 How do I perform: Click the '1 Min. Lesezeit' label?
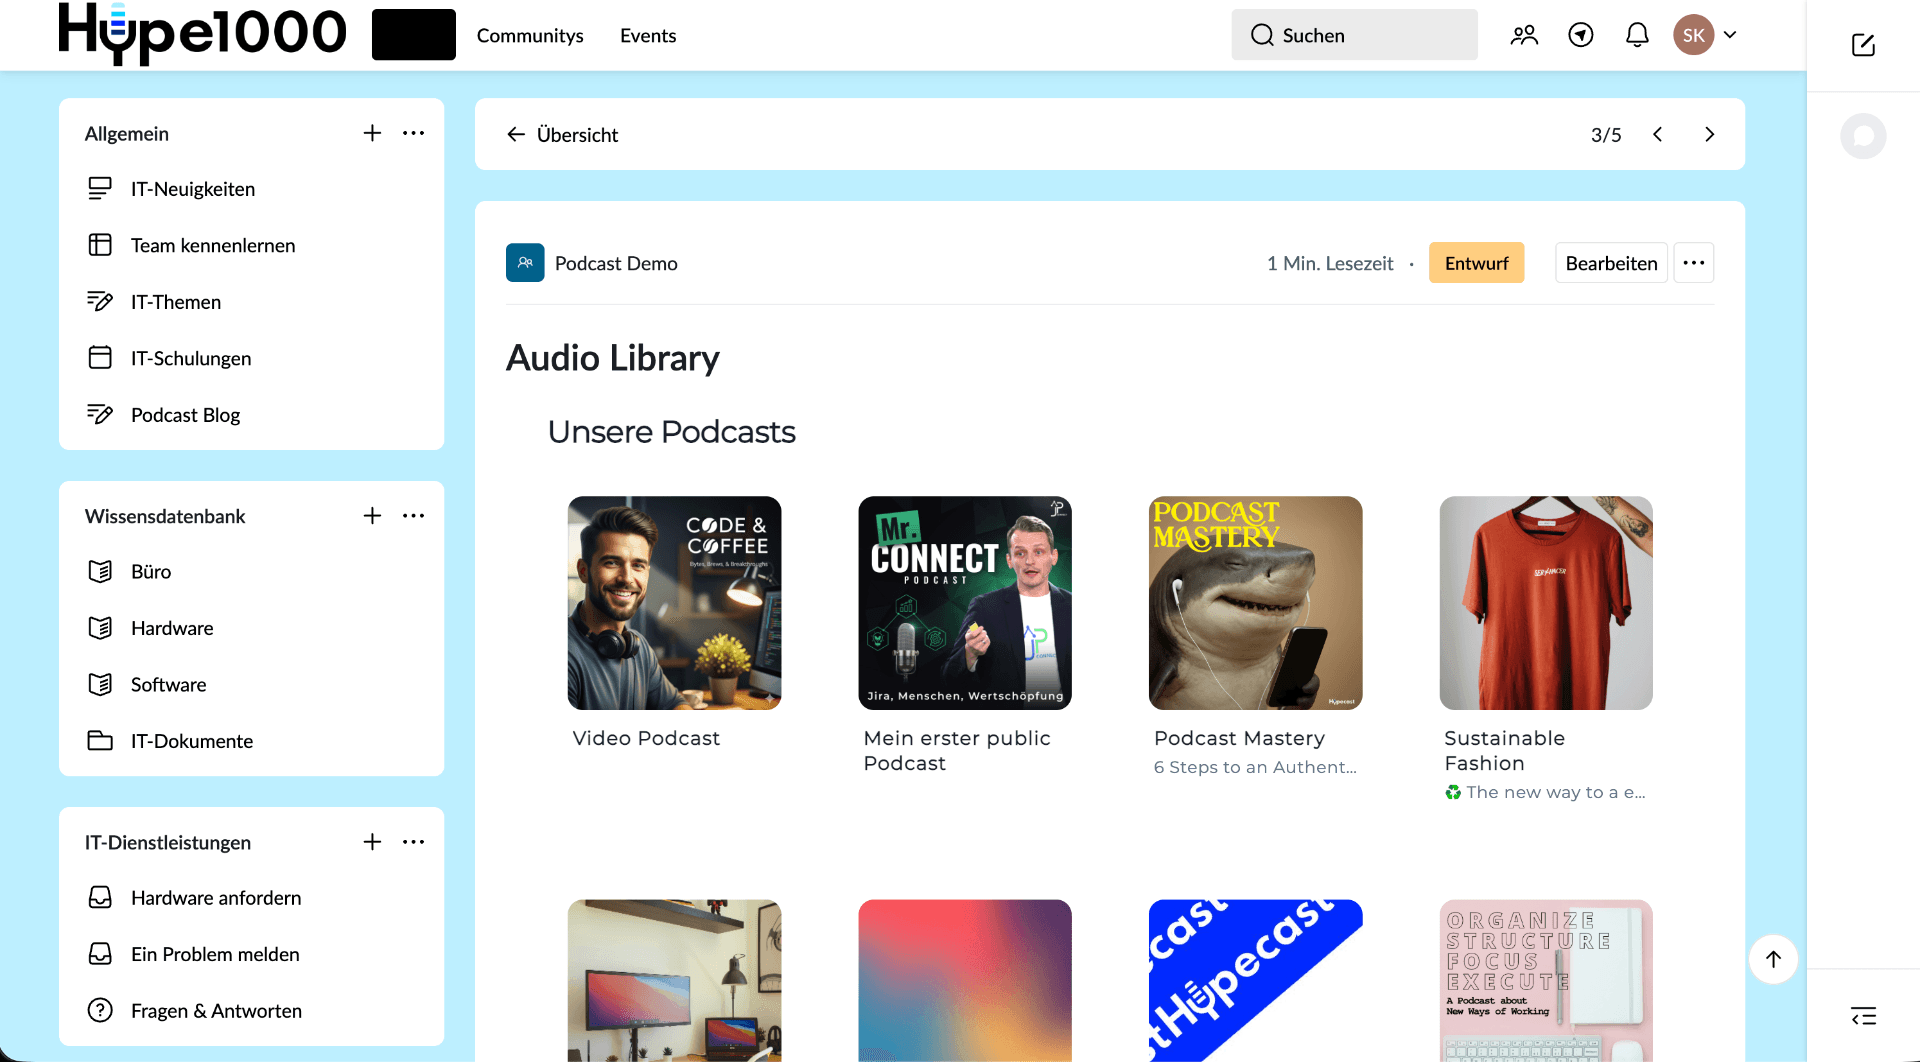tap(1330, 263)
